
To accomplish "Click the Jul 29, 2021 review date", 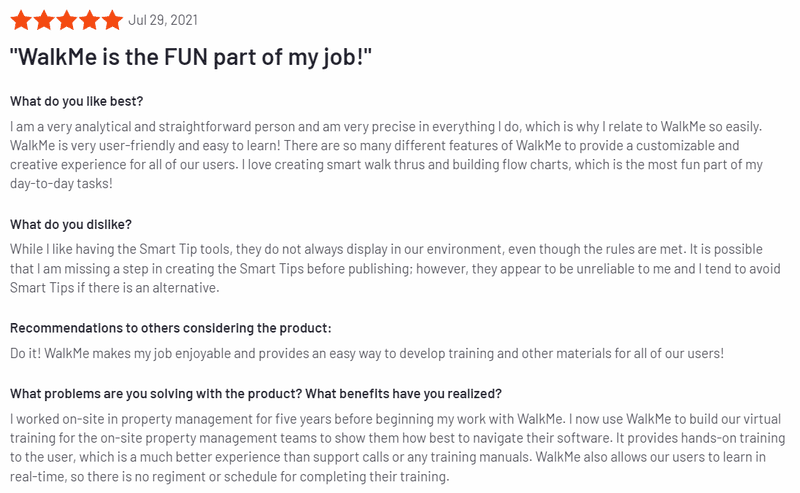I will [x=162, y=20].
